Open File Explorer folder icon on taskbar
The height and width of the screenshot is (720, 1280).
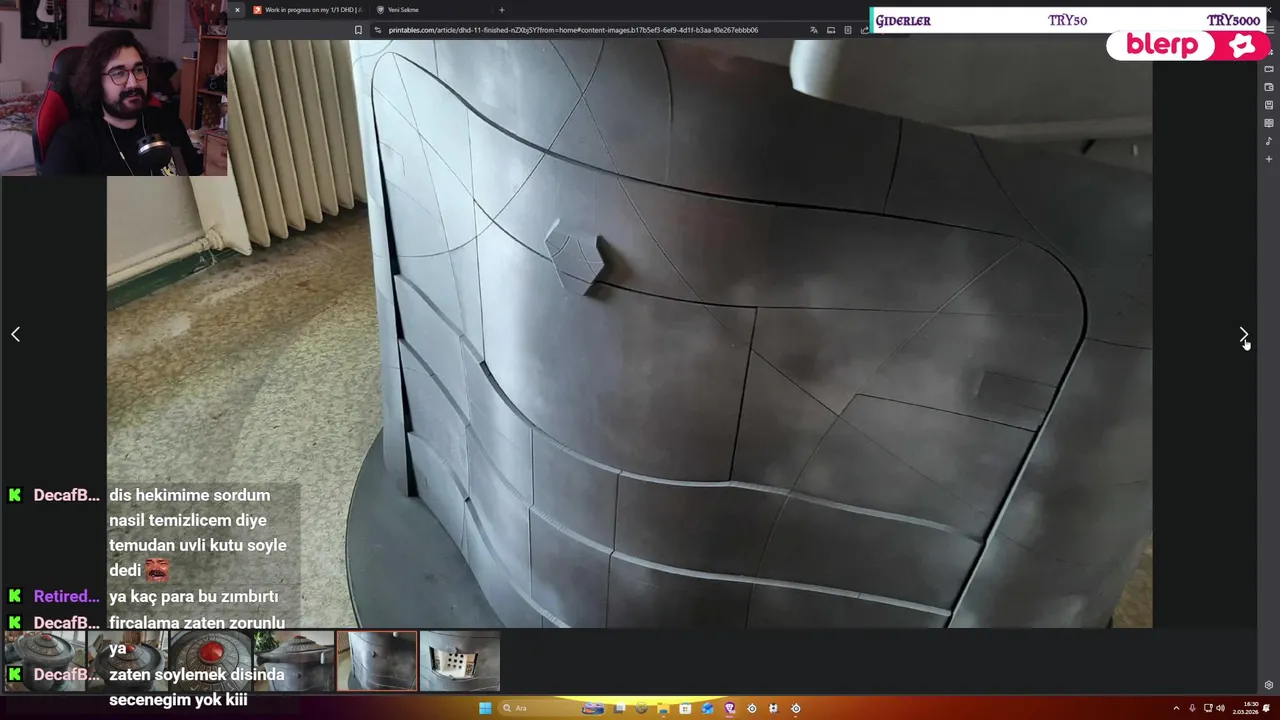[x=663, y=708]
